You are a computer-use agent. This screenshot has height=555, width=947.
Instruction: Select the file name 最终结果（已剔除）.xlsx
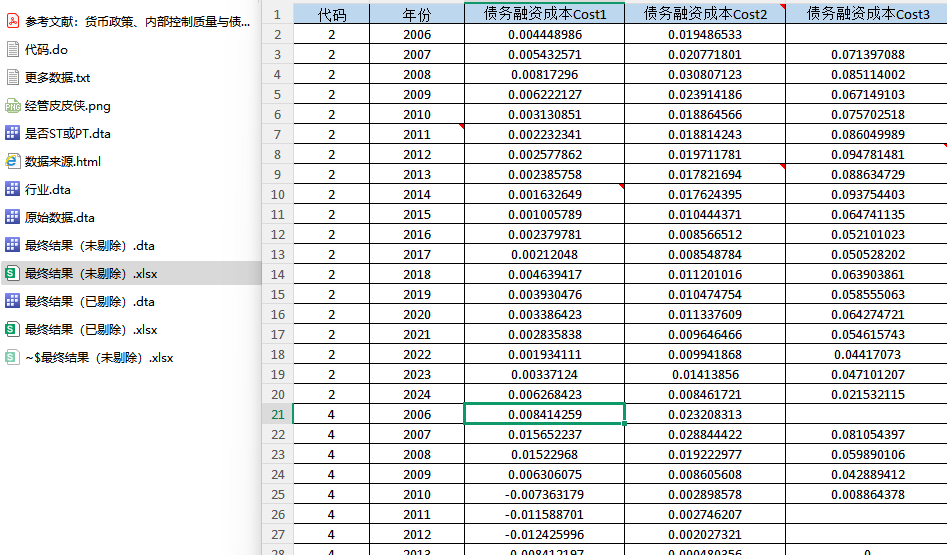pyautogui.click(x=91, y=329)
